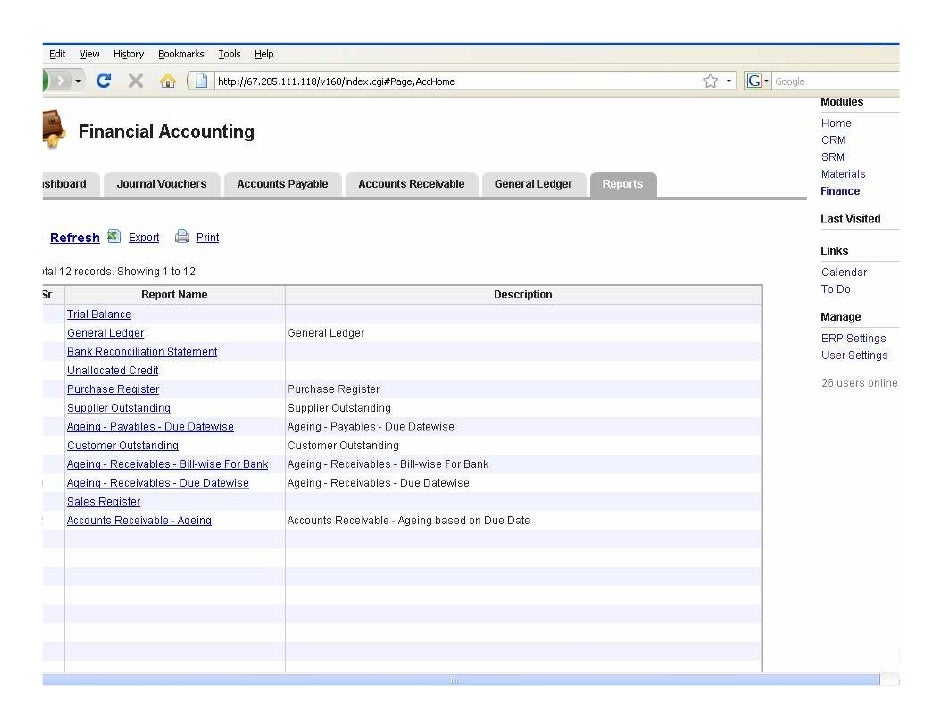Click the printer icon
Image resolution: width=942 pixels, height=728 pixels.
[x=182, y=237]
